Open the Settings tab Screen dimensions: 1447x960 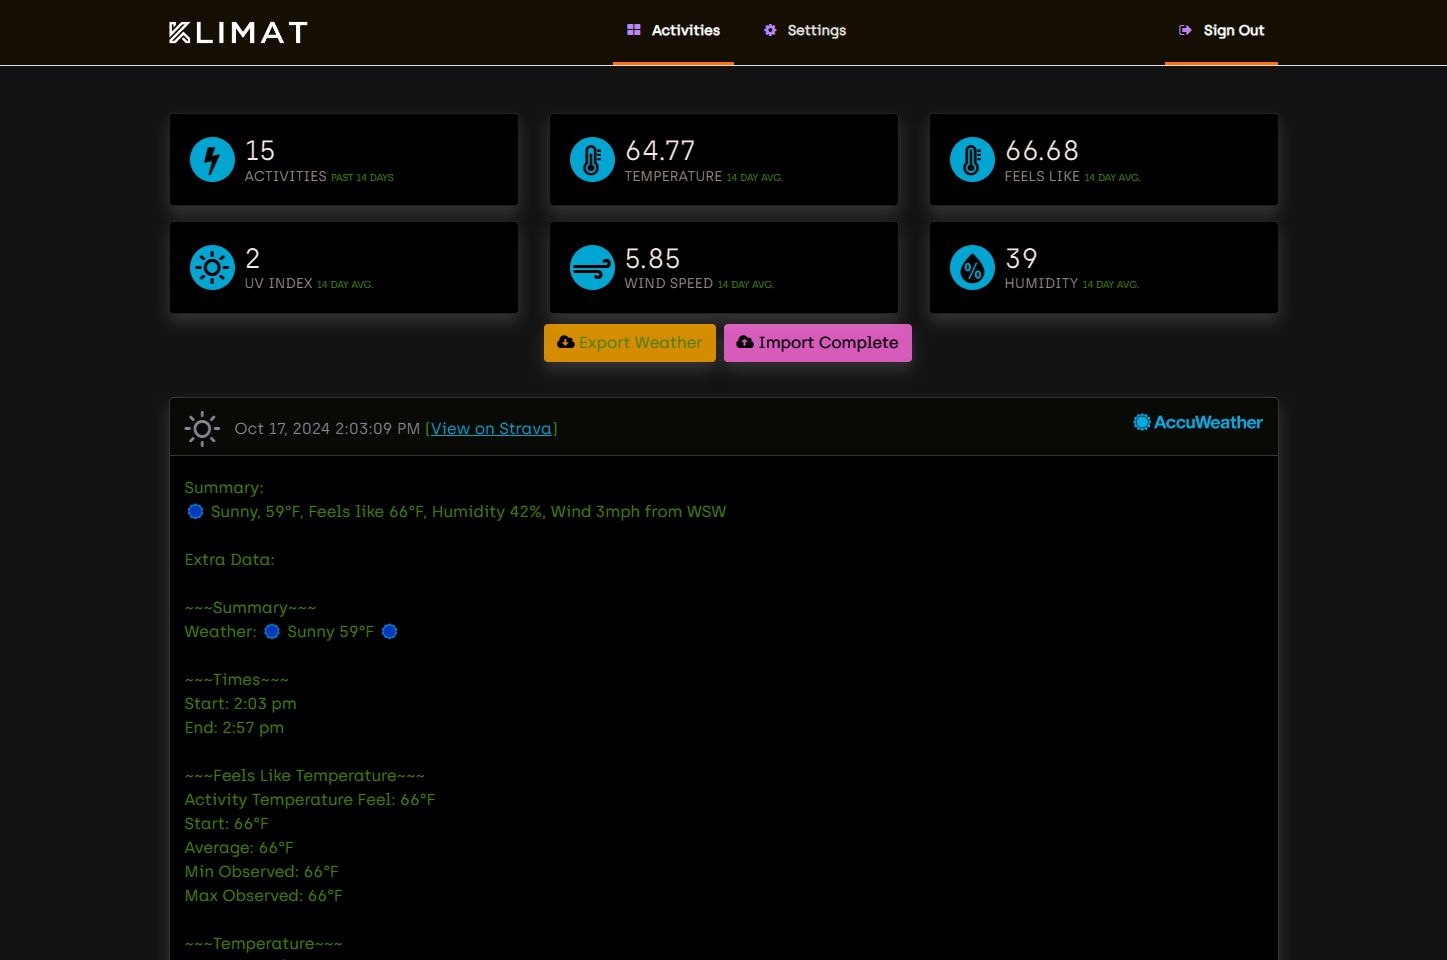pos(805,31)
